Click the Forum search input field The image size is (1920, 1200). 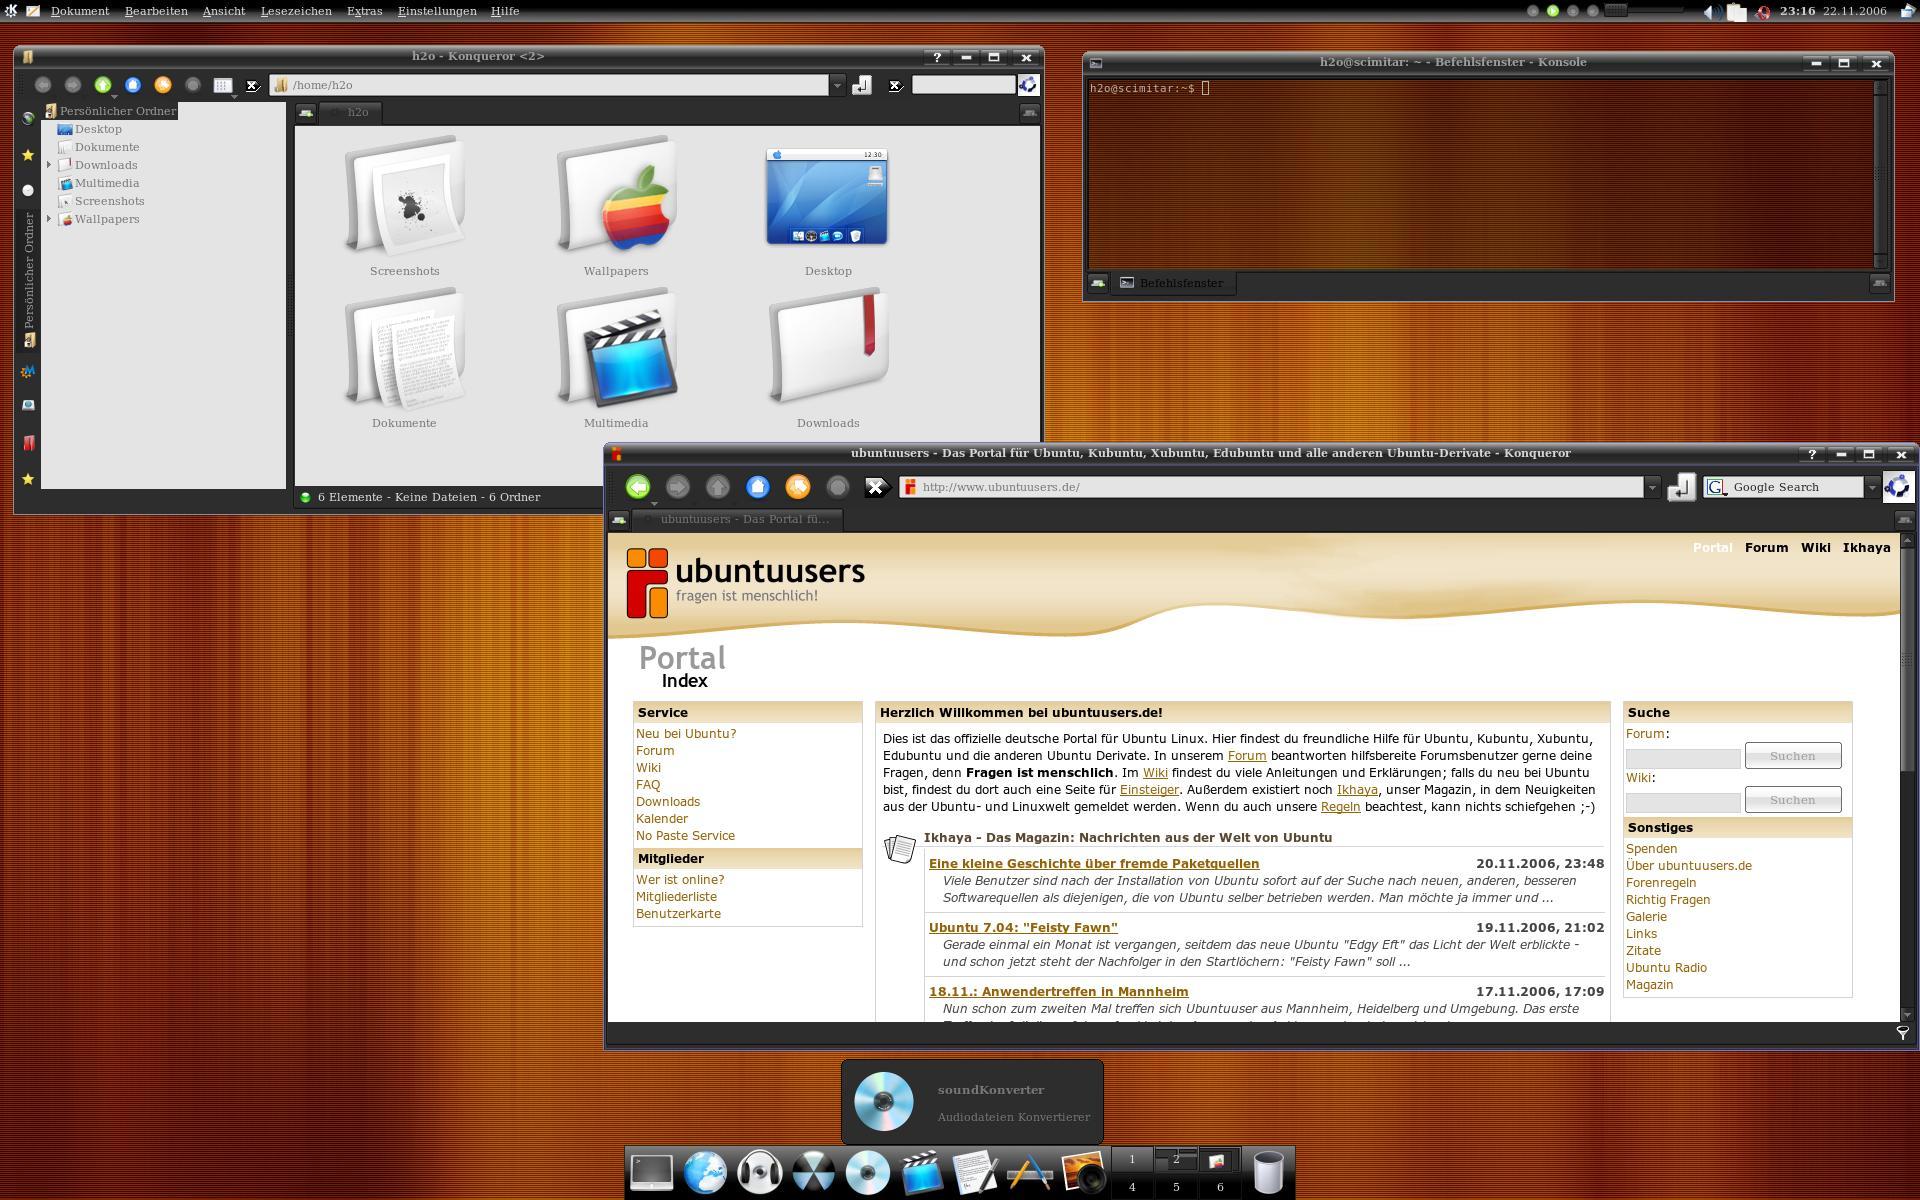coord(1683,759)
